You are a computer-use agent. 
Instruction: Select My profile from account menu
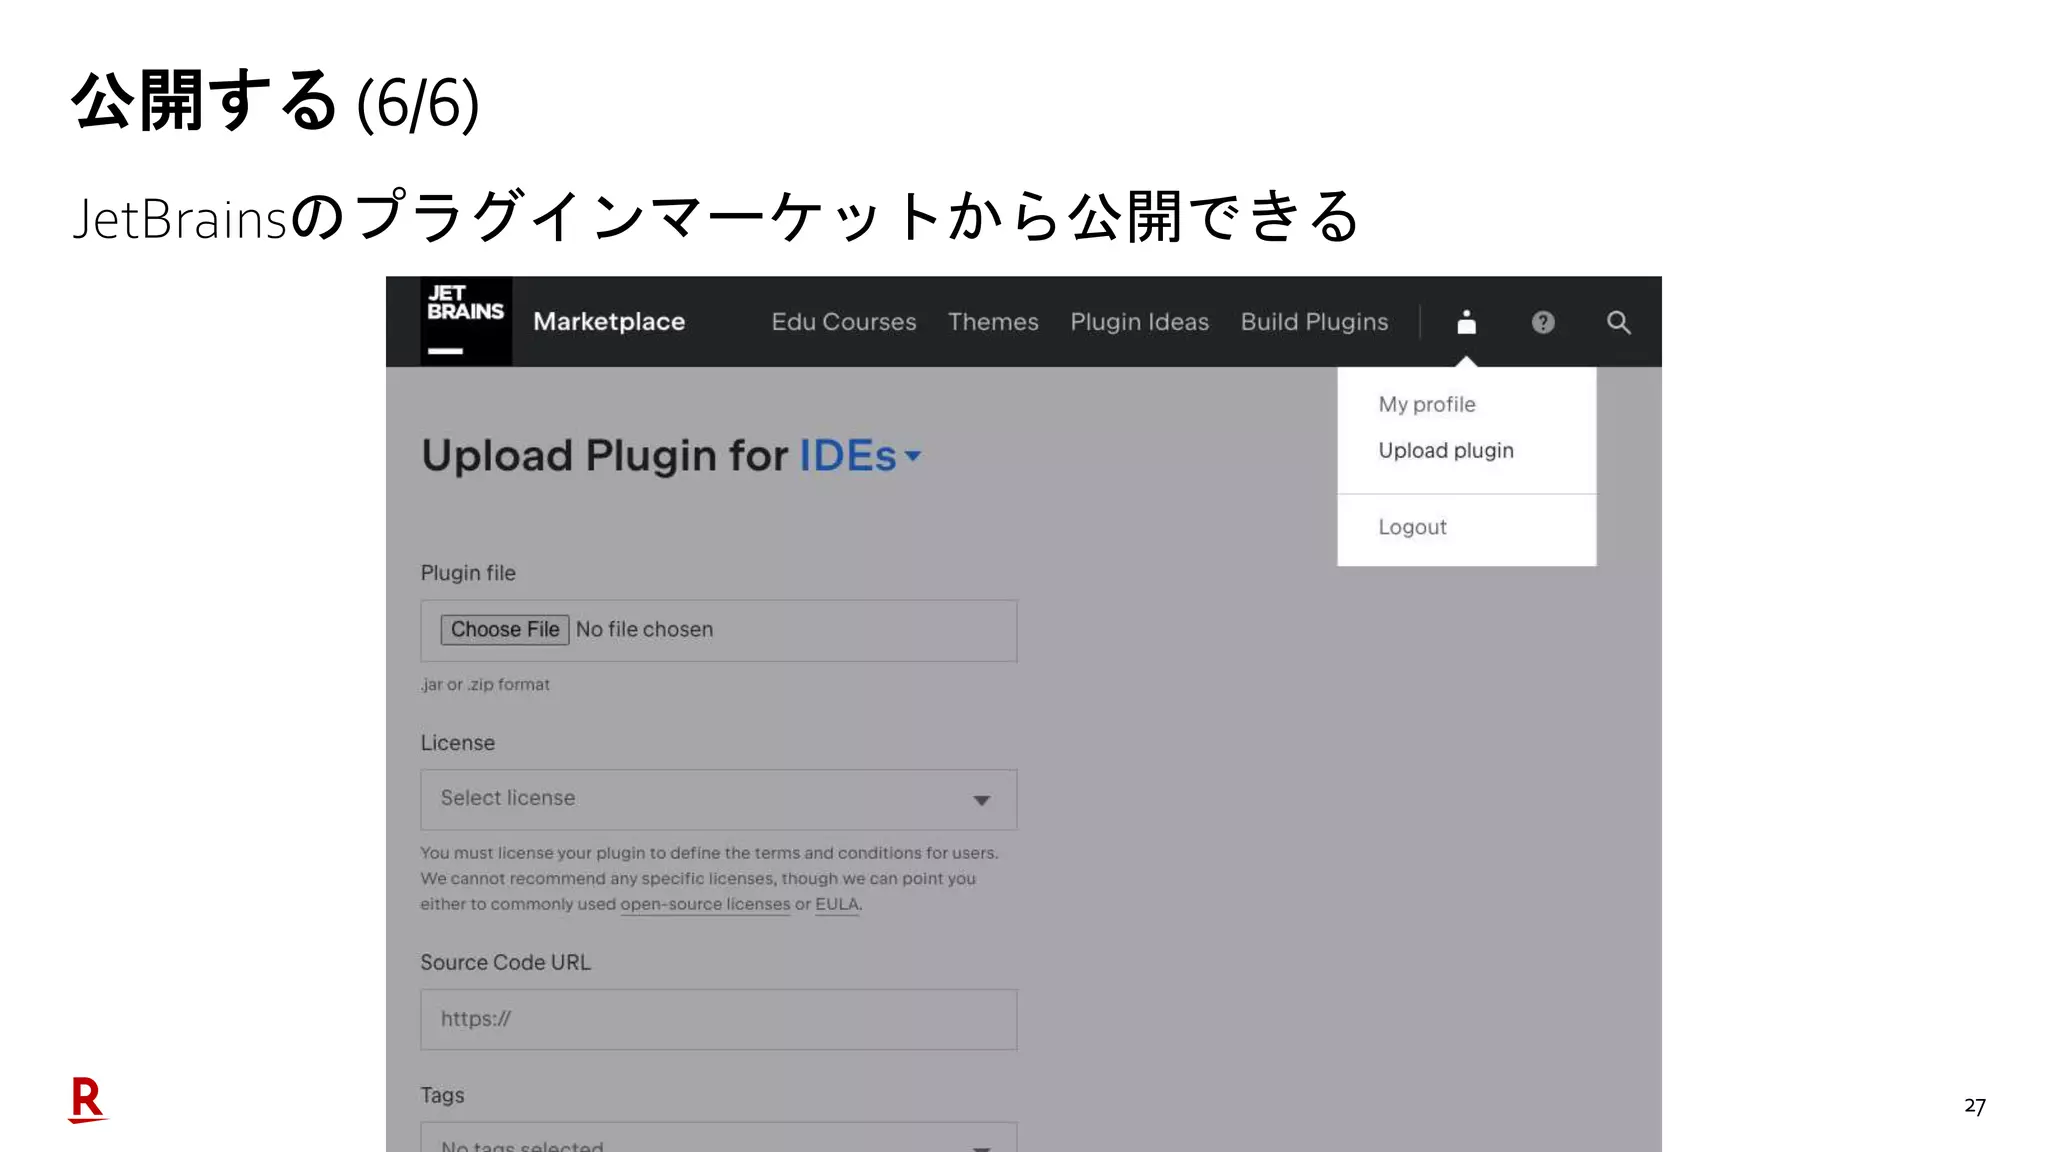tap(1427, 404)
